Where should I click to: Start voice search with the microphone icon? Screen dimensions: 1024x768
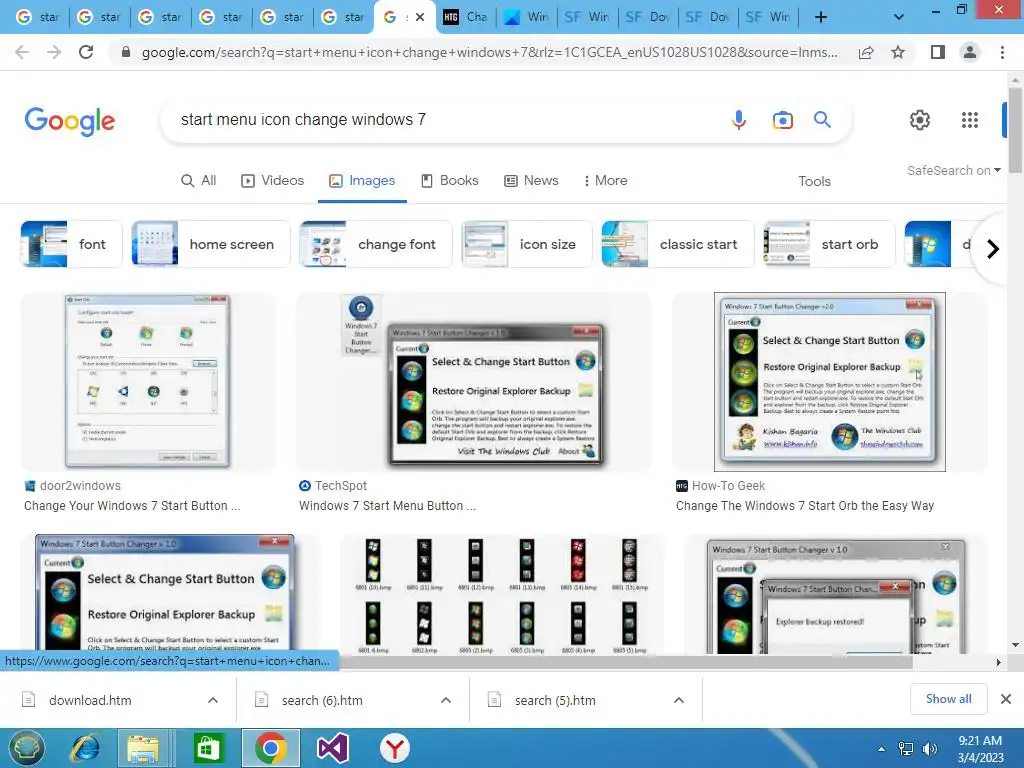(x=739, y=120)
